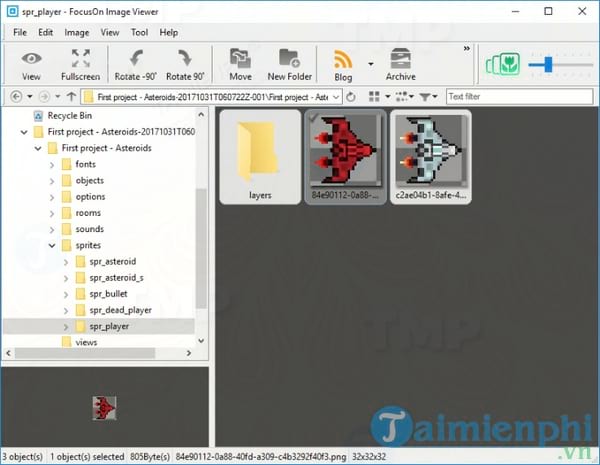The width and height of the screenshot is (600, 465).
Task: Expand the fonts folder
Action: (52, 165)
